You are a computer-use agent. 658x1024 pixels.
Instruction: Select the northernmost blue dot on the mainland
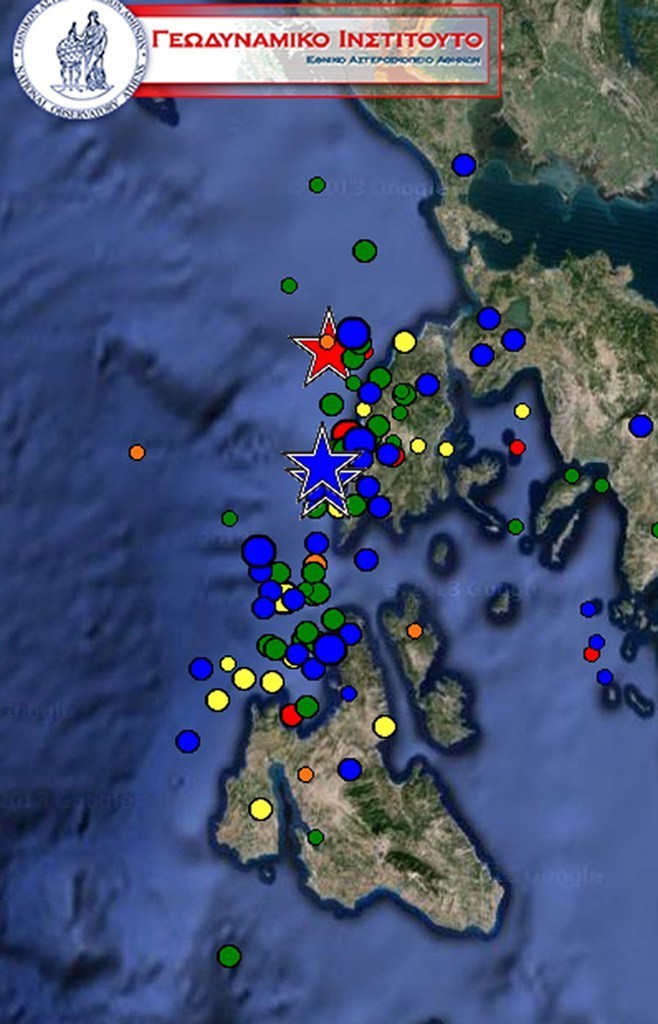[x=463, y=165]
